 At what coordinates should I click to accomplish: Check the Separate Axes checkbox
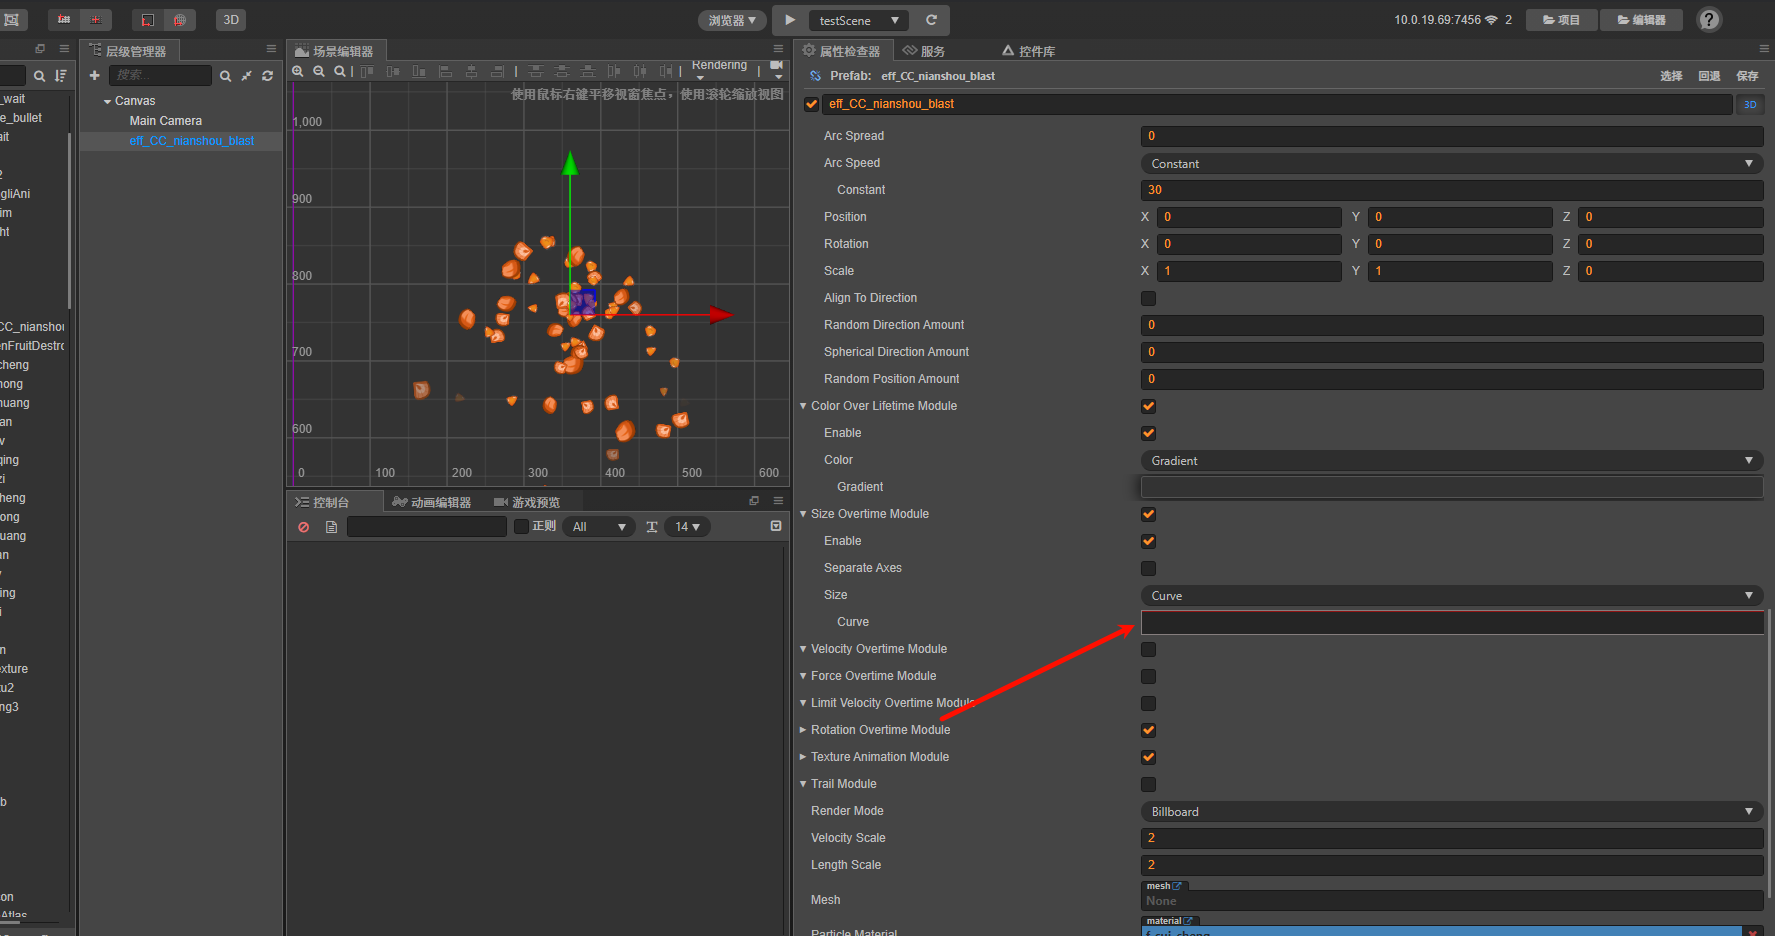(1148, 568)
